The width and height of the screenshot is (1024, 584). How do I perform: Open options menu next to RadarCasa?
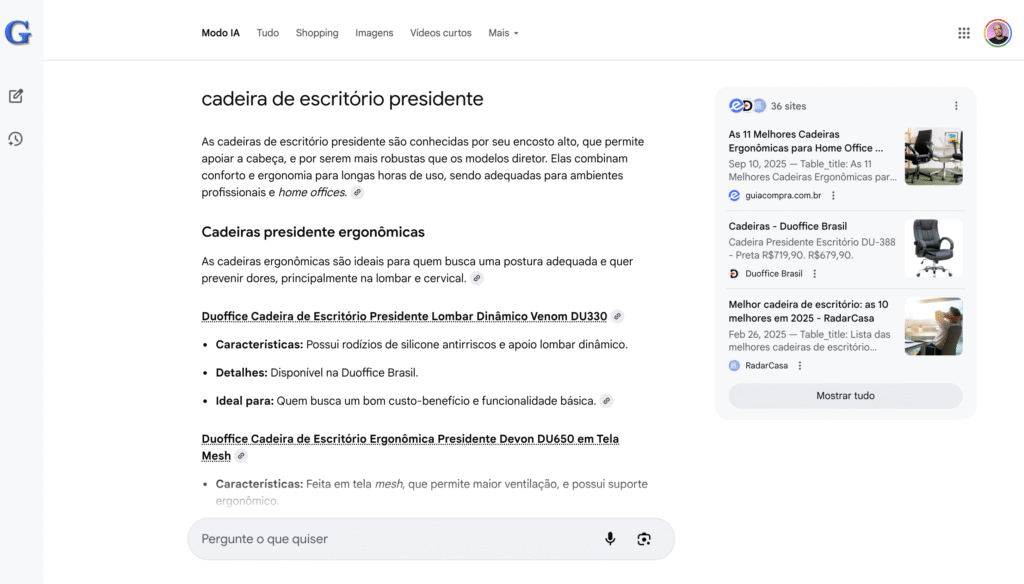pyautogui.click(x=800, y=366)
